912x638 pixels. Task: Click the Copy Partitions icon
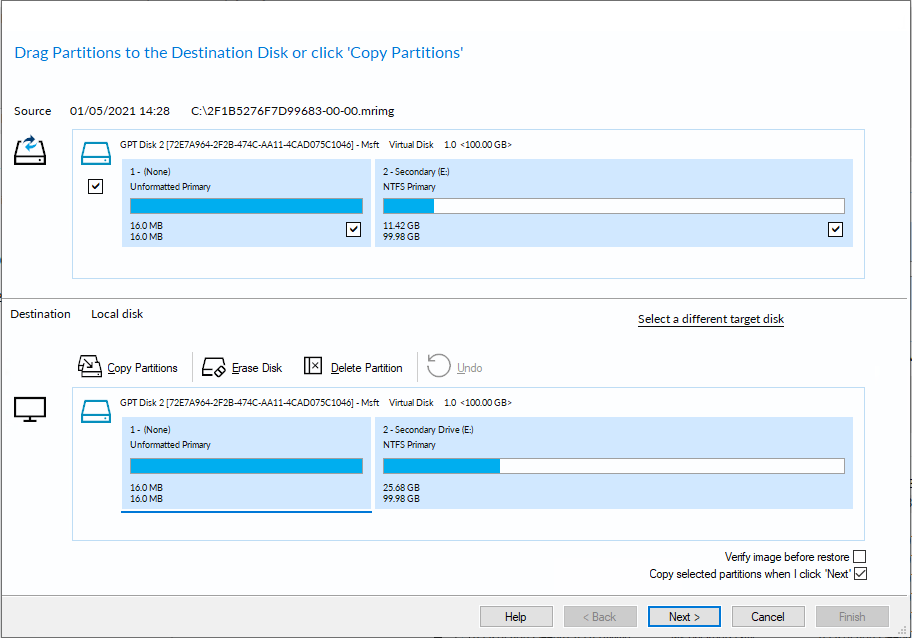pyautogui.click(x=90, y=367)
